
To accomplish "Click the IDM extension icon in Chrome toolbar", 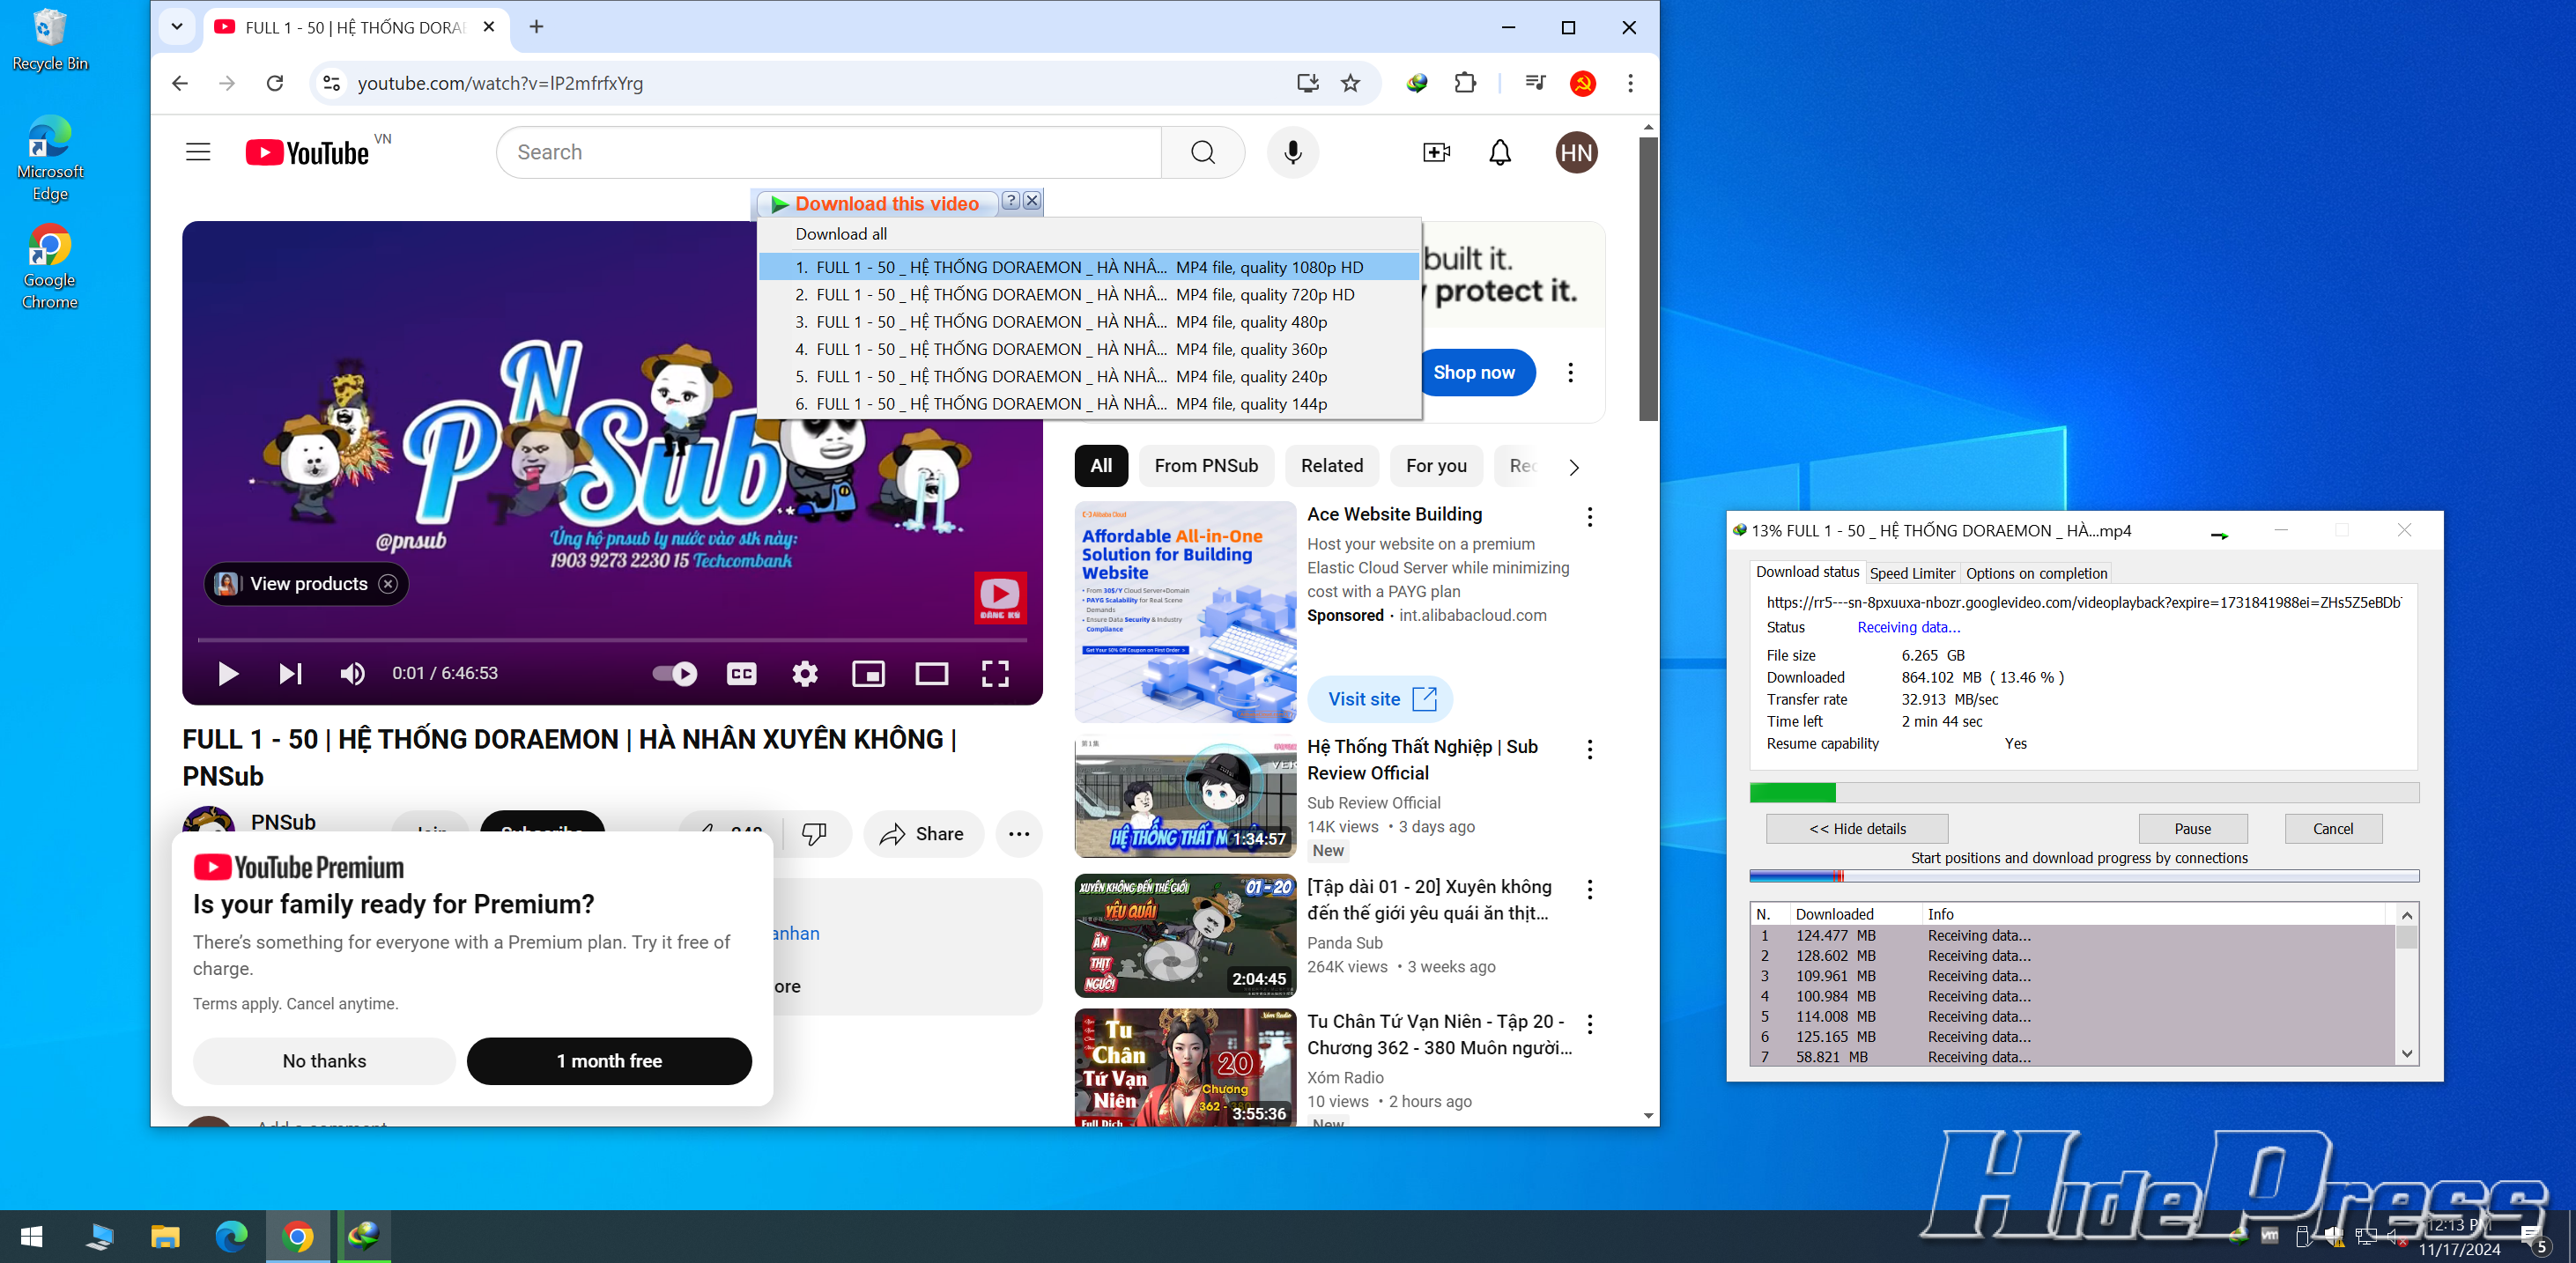I will 1416,83.
